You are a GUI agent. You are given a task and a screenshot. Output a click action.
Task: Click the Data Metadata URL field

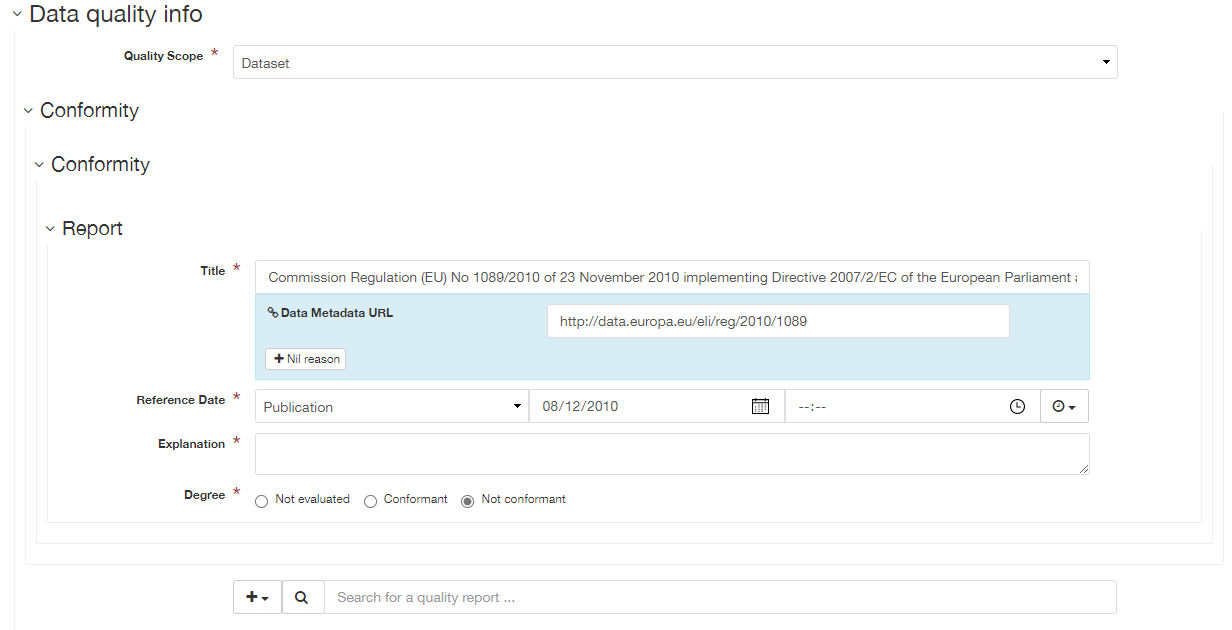(x=778, y=321)
